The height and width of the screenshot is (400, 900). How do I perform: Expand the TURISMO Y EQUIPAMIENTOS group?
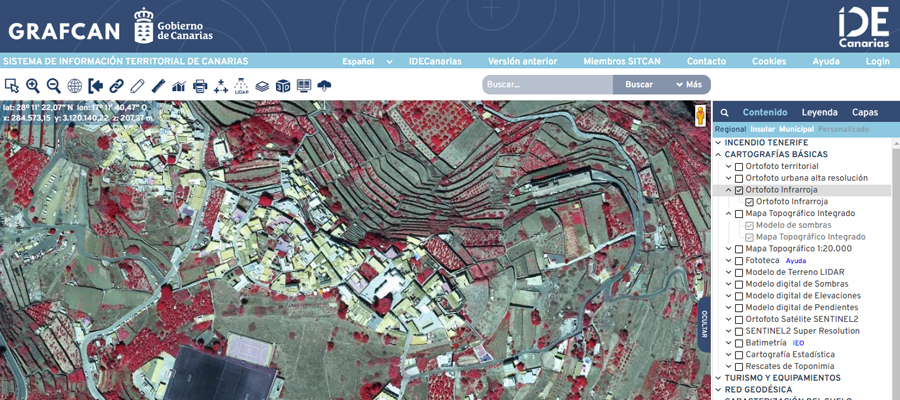click(x=718, y=378)
